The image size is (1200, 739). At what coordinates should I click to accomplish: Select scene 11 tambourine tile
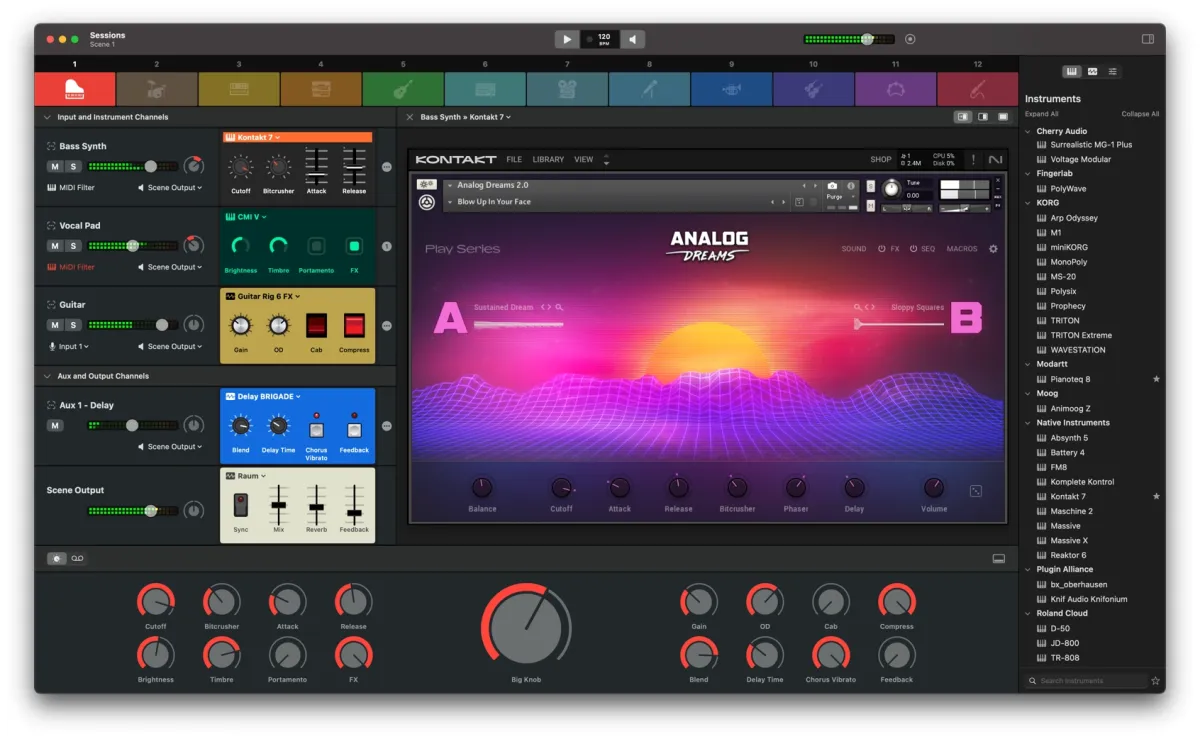pyautogui.click(x=895, y=88)
